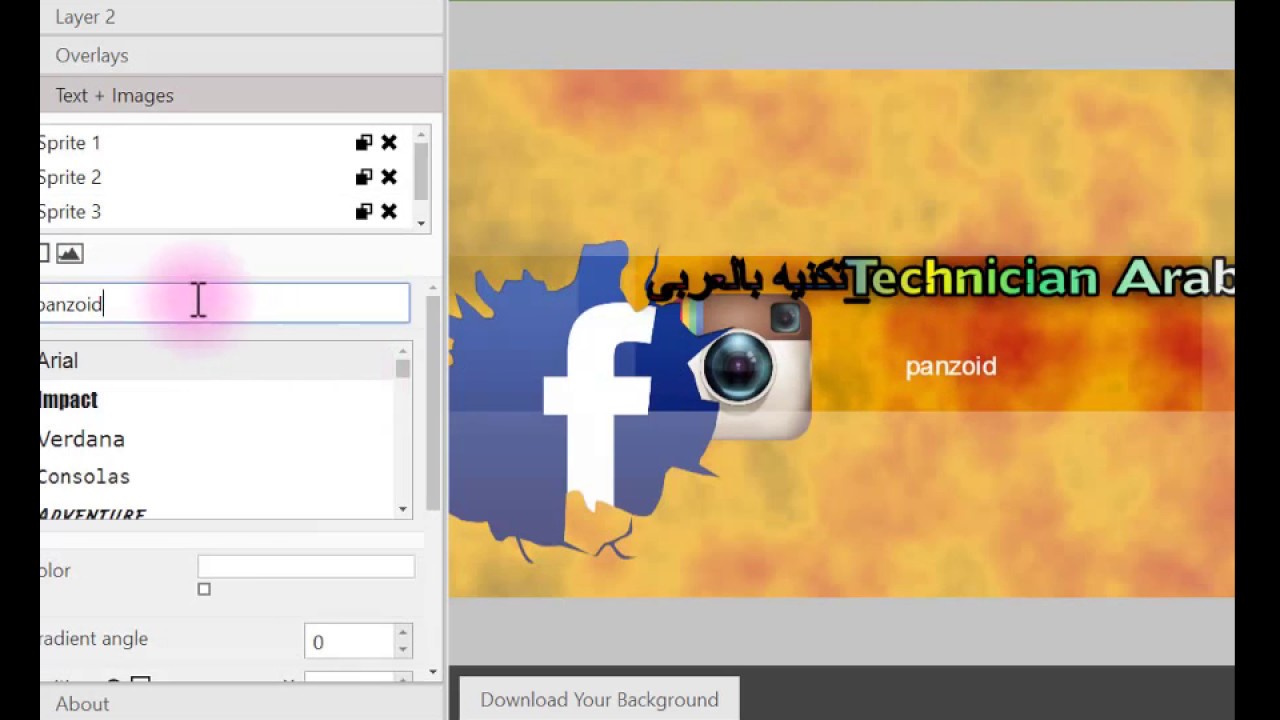Screen dimensions: 1280x720
Task: Open the About section
Action: point(241,703)
